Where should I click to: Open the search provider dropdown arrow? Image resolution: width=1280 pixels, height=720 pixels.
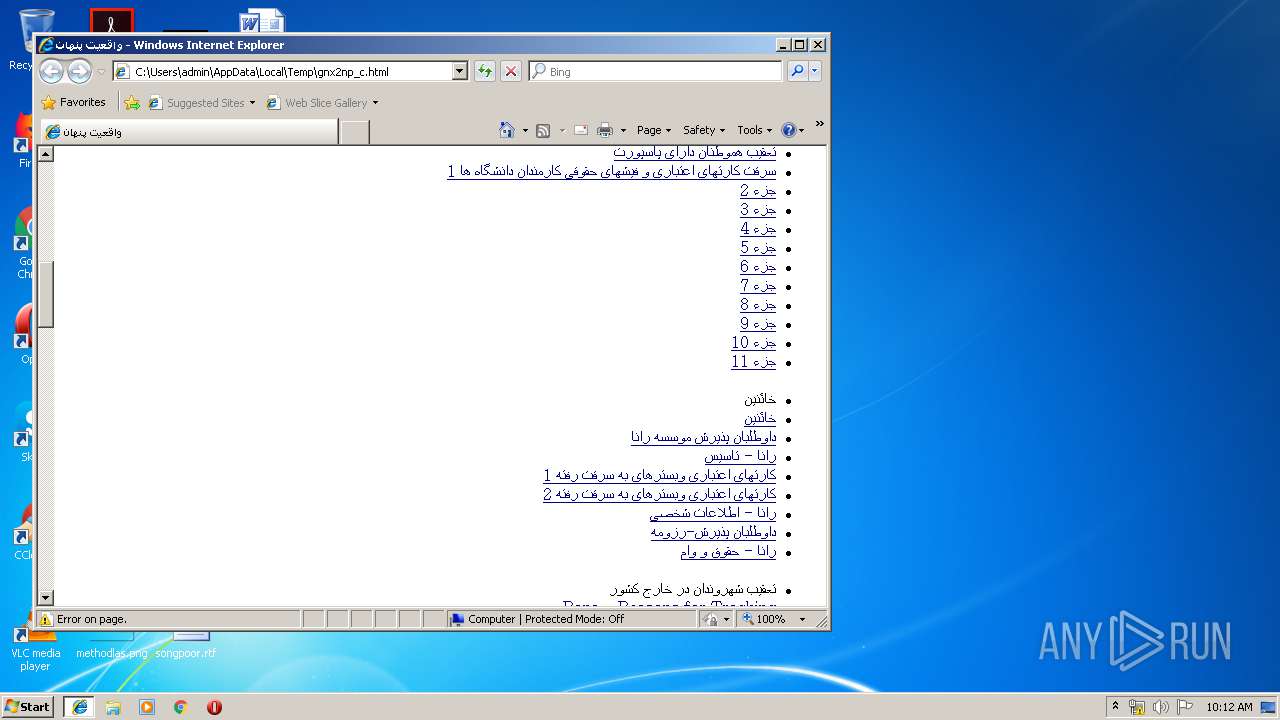[x=815, y=71]
